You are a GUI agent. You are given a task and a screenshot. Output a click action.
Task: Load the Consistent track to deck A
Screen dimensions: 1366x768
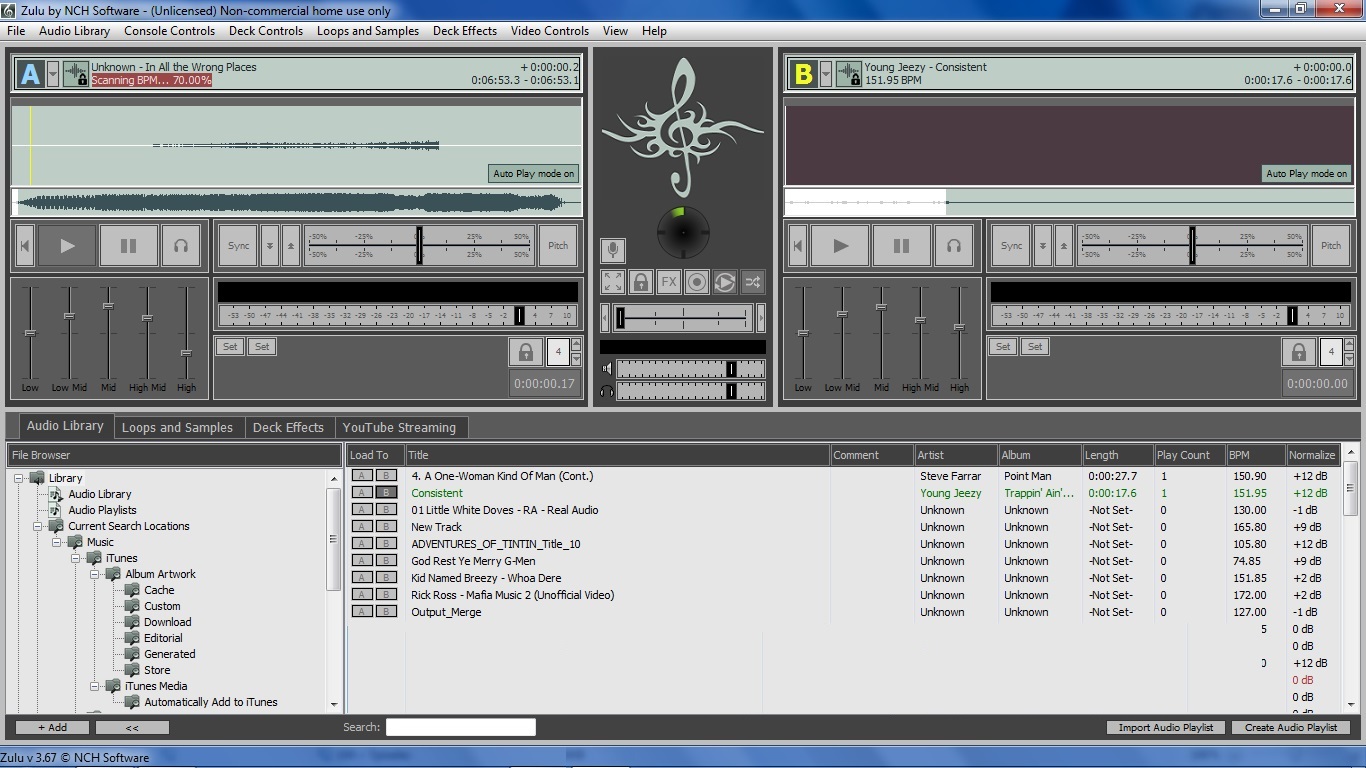[x=361, y=493]
